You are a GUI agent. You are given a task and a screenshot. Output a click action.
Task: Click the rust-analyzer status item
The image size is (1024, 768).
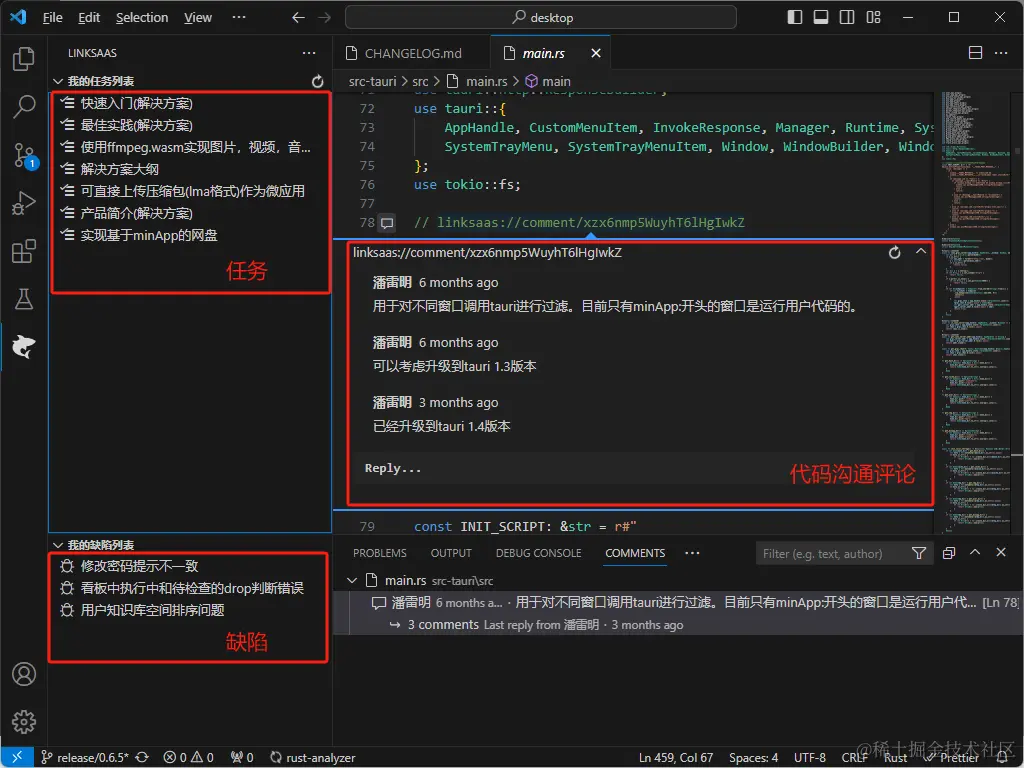click(x=313, y=758)
